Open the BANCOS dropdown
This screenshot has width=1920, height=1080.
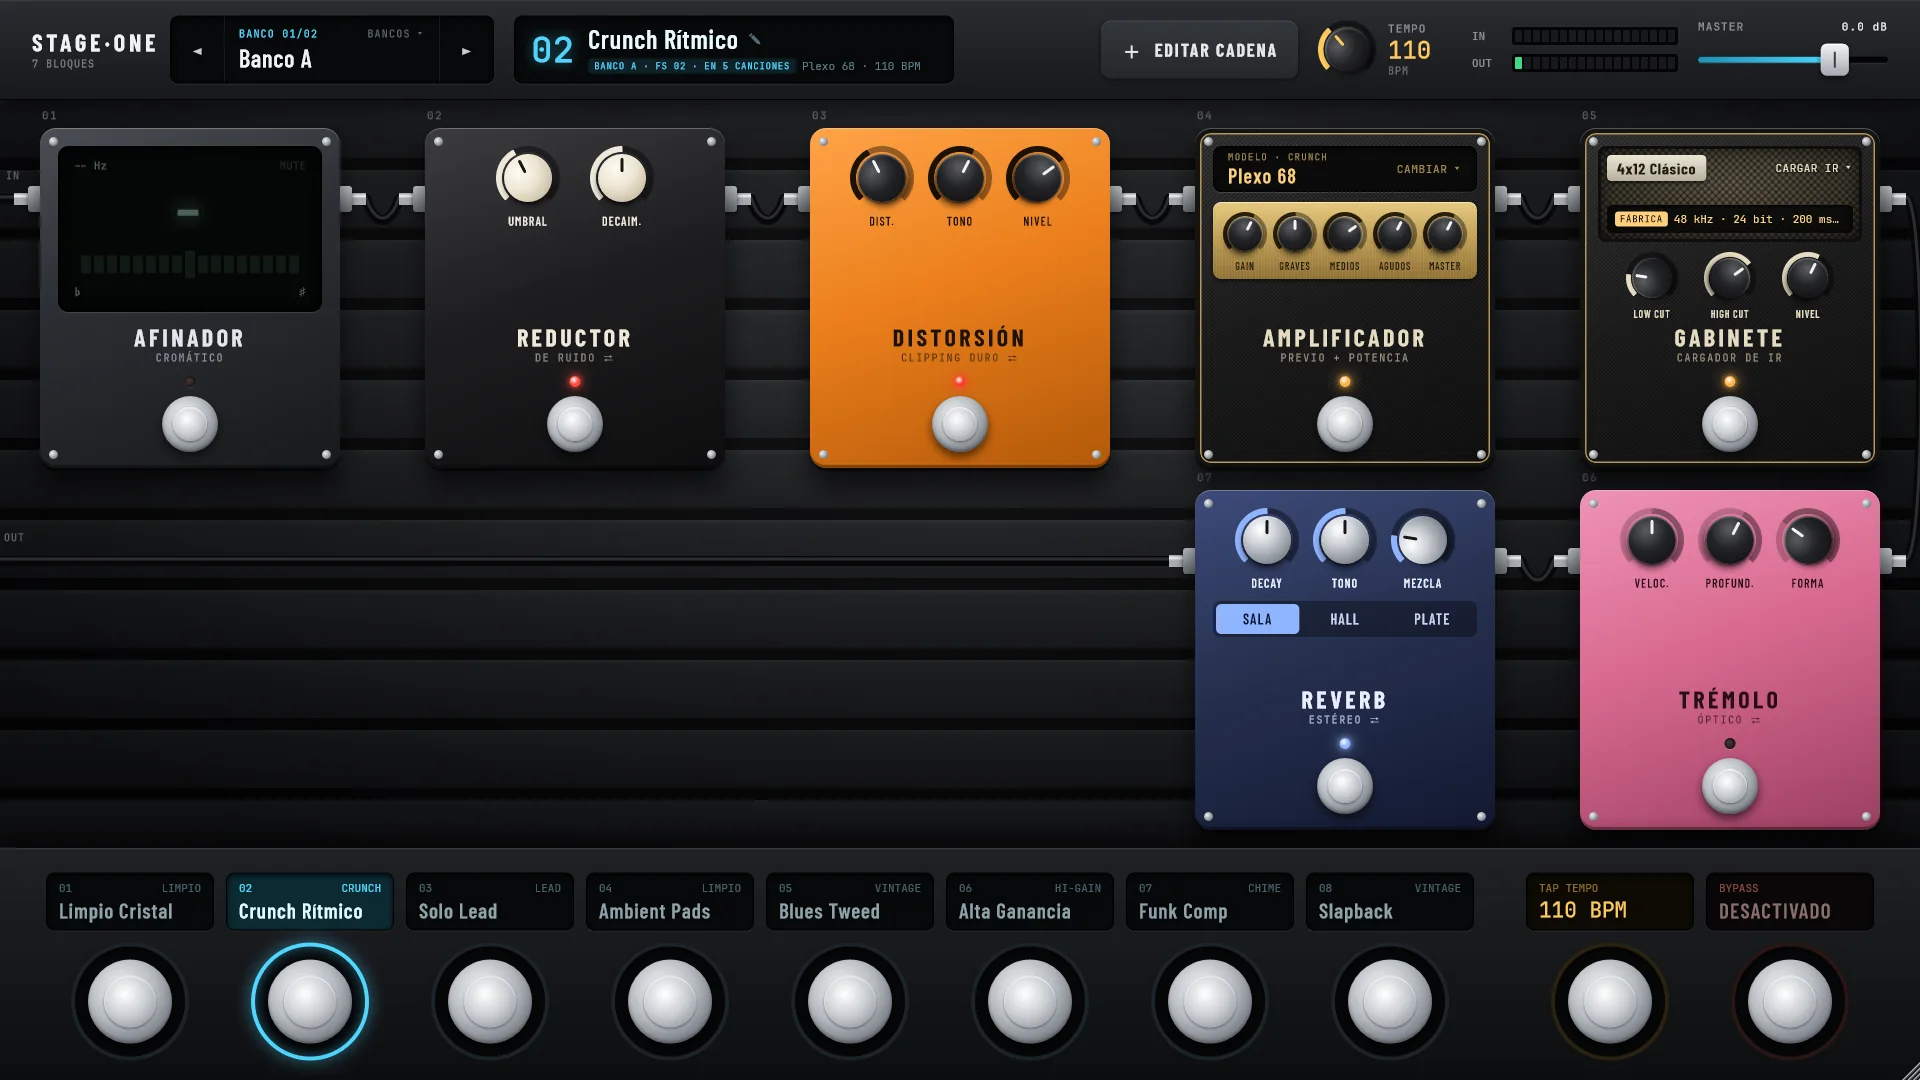(394, 34)
